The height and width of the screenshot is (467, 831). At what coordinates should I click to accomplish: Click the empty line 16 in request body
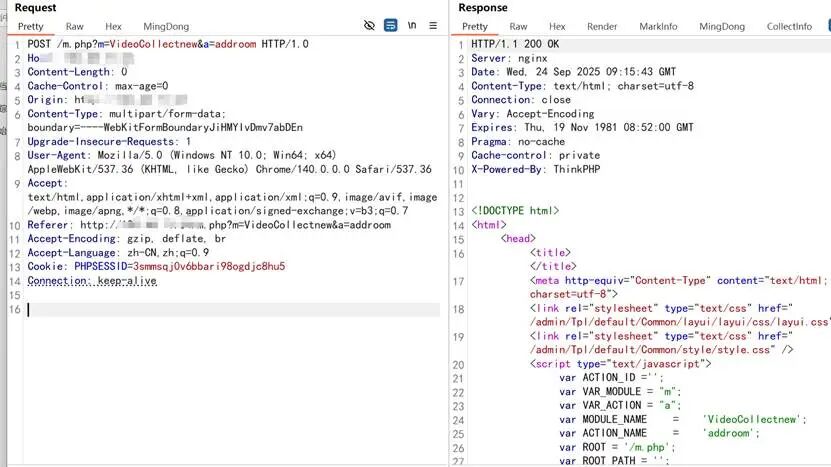[230, 310]
